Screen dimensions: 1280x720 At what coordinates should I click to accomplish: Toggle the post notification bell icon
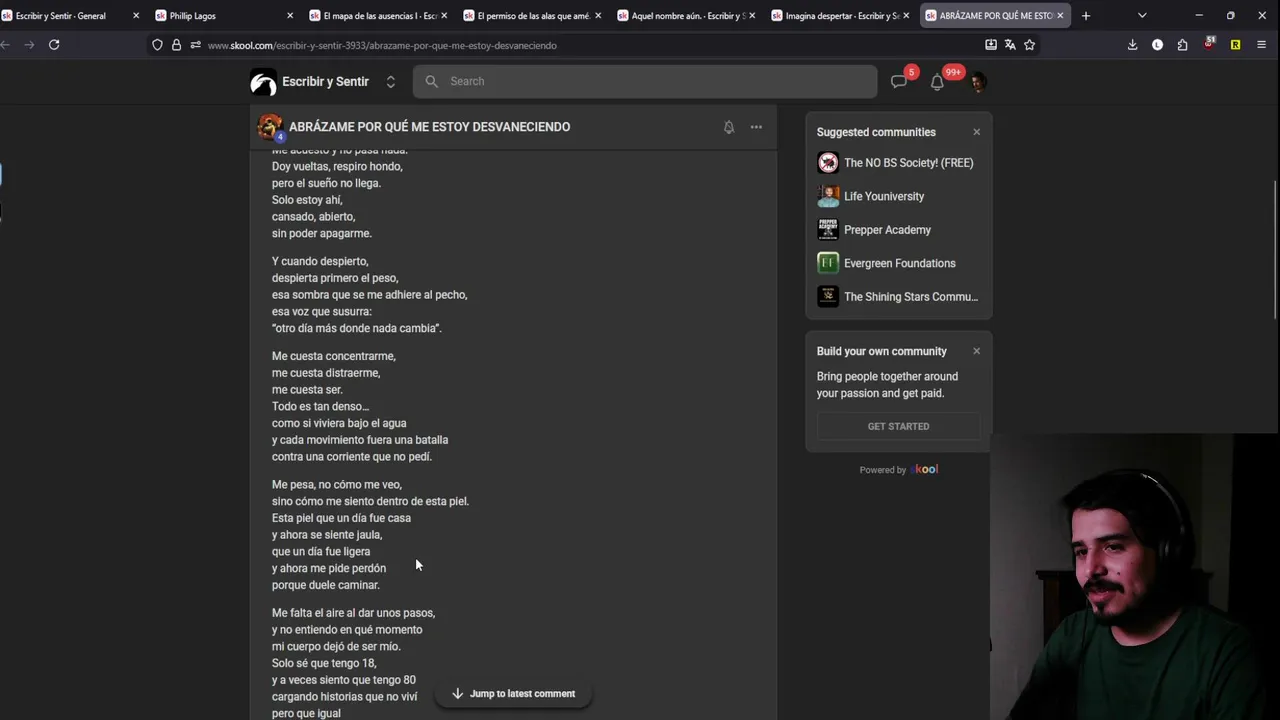coord(729,127)
